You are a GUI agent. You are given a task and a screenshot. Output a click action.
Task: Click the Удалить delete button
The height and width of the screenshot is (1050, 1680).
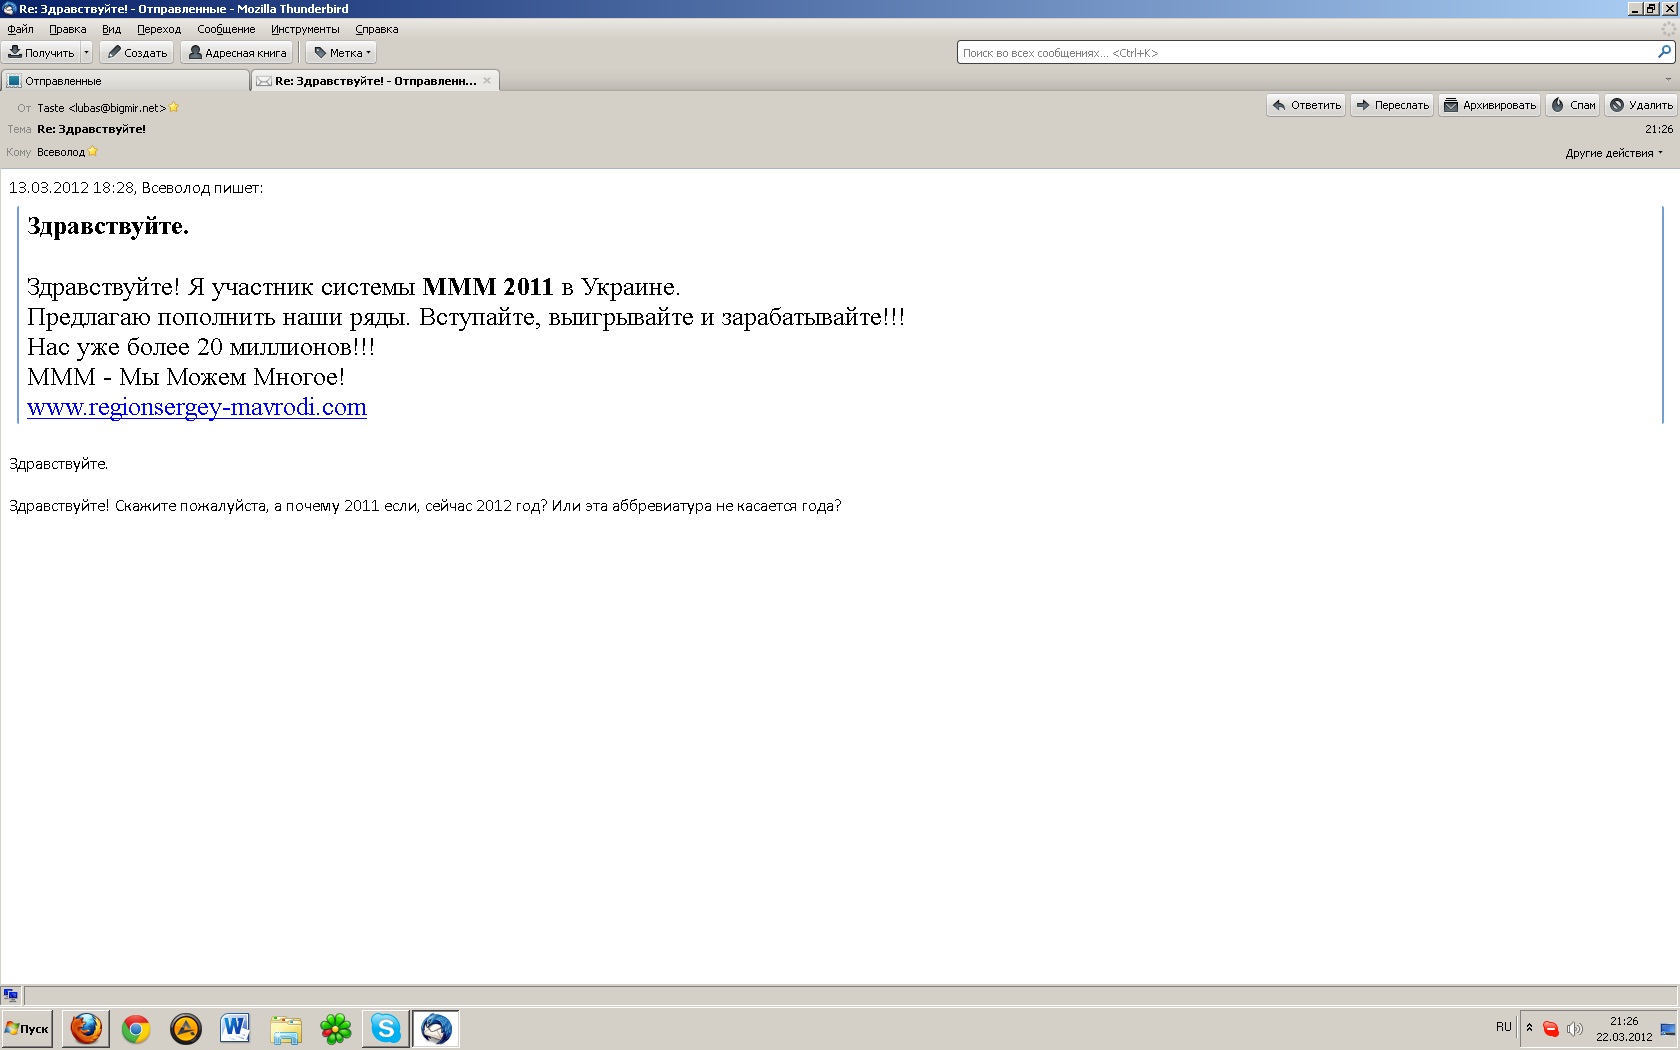1641,105
